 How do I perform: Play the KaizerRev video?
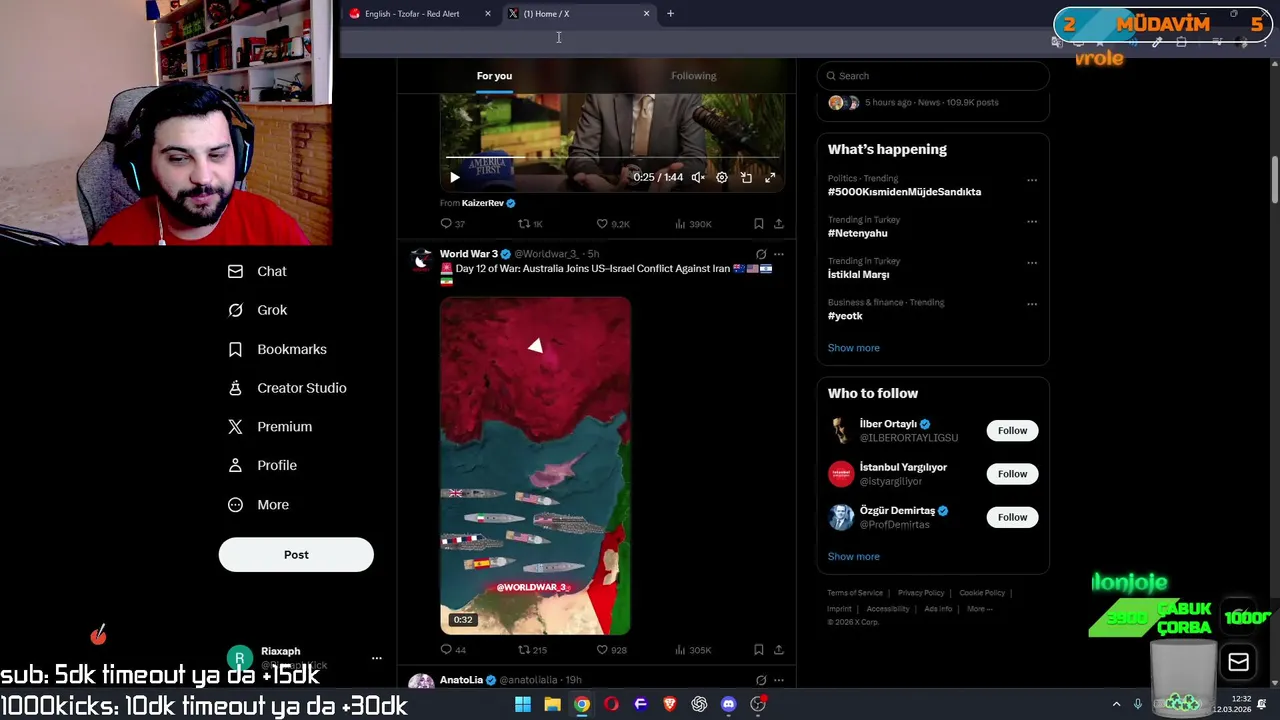[x=454, y=177]
